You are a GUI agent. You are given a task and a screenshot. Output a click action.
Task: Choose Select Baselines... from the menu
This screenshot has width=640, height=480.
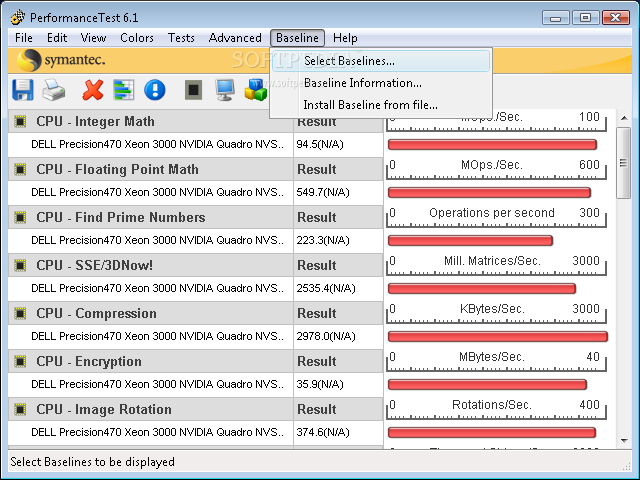coord(381,61)
